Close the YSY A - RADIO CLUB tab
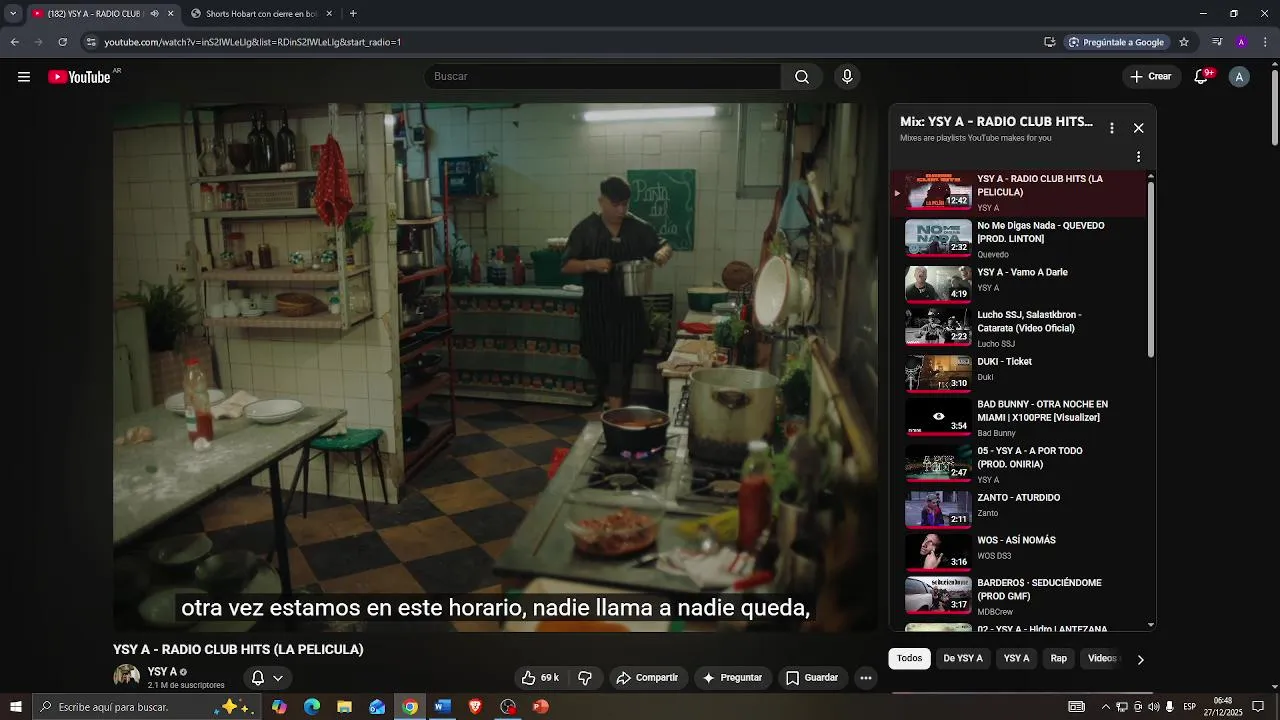1280x720 pixels. click(x=170, y=14)
